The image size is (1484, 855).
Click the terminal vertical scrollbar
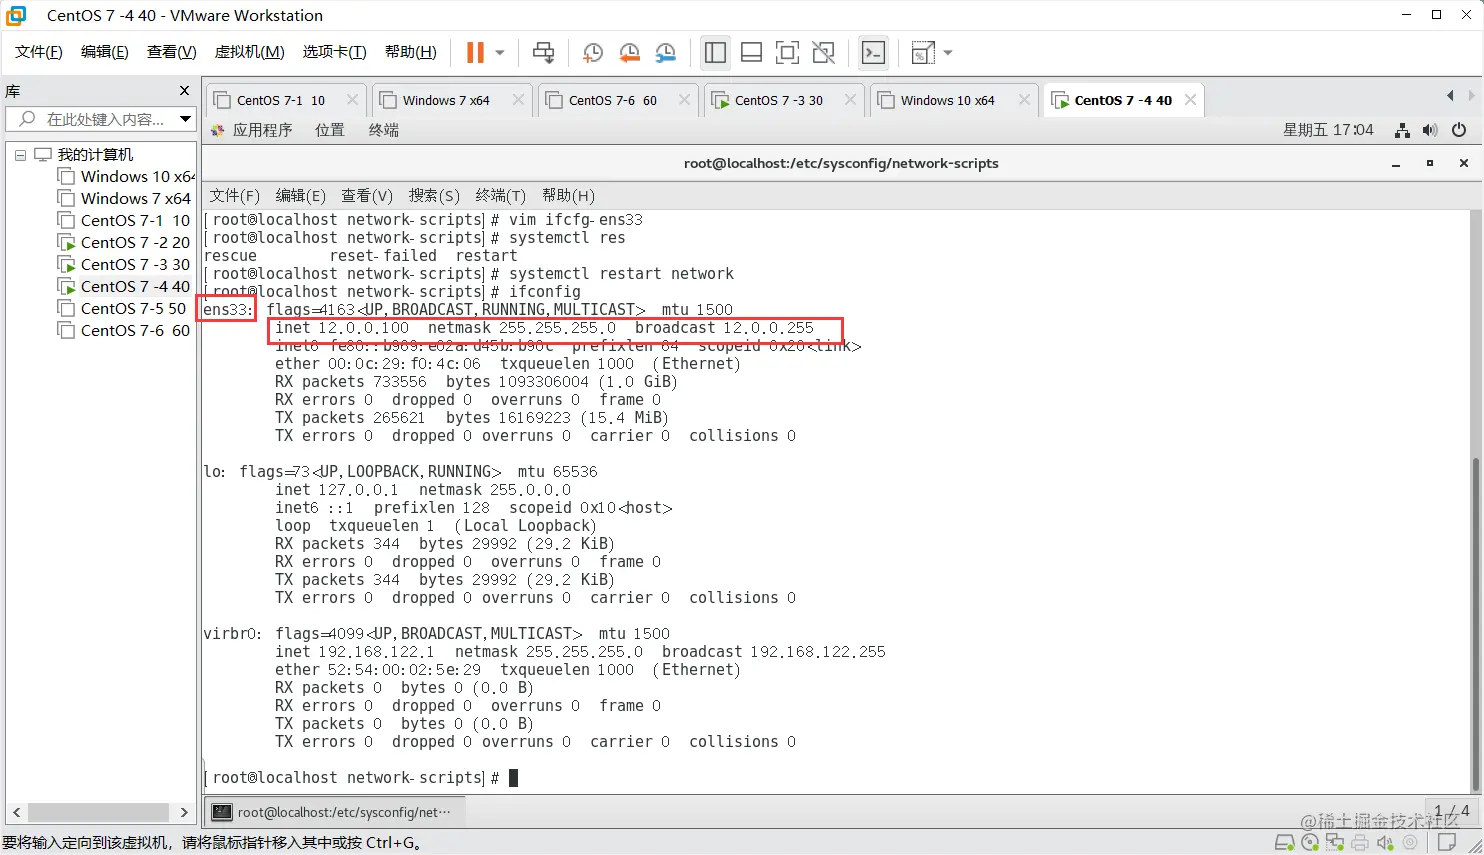click(x=1476, y=624)
